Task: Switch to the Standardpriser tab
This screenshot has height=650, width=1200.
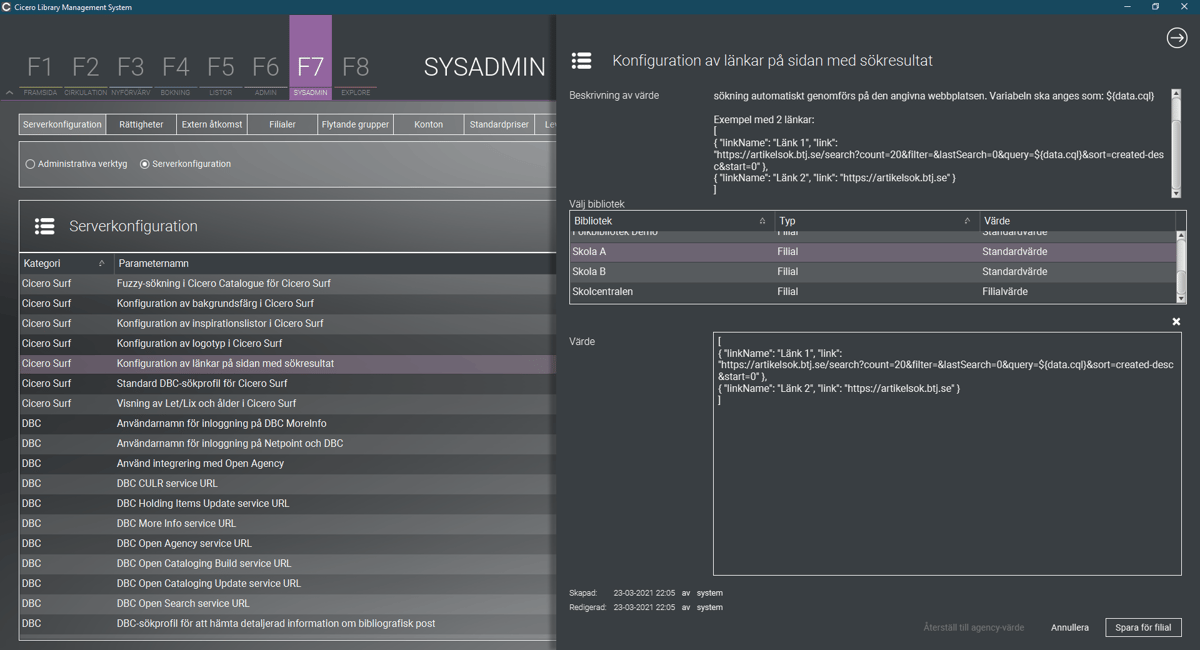Action: [499, 125]
